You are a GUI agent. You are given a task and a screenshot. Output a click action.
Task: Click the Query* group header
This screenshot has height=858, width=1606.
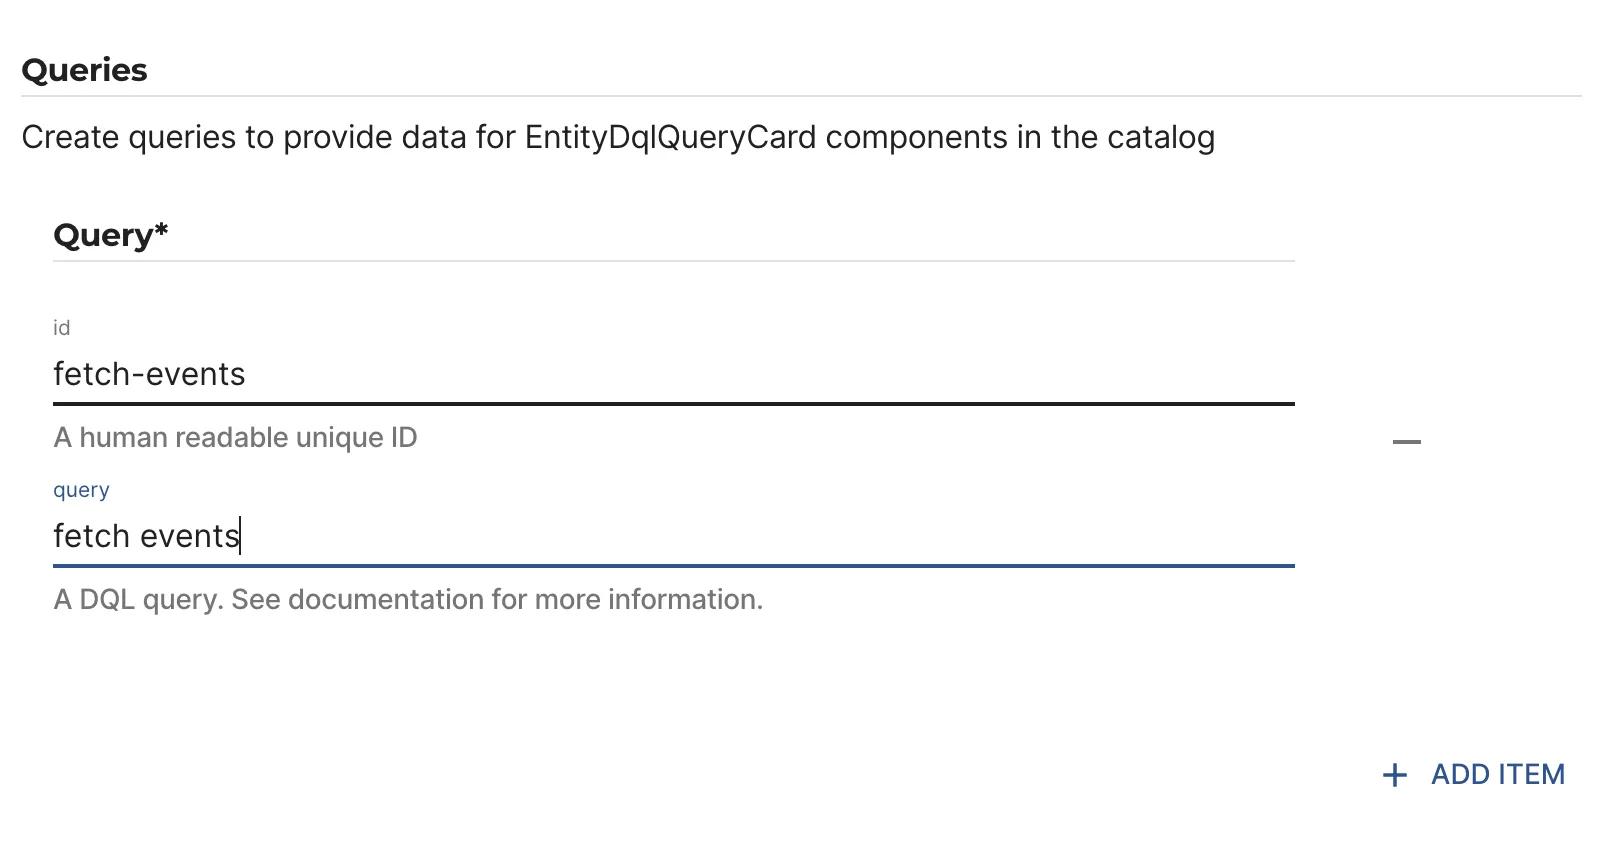(111, 235)
